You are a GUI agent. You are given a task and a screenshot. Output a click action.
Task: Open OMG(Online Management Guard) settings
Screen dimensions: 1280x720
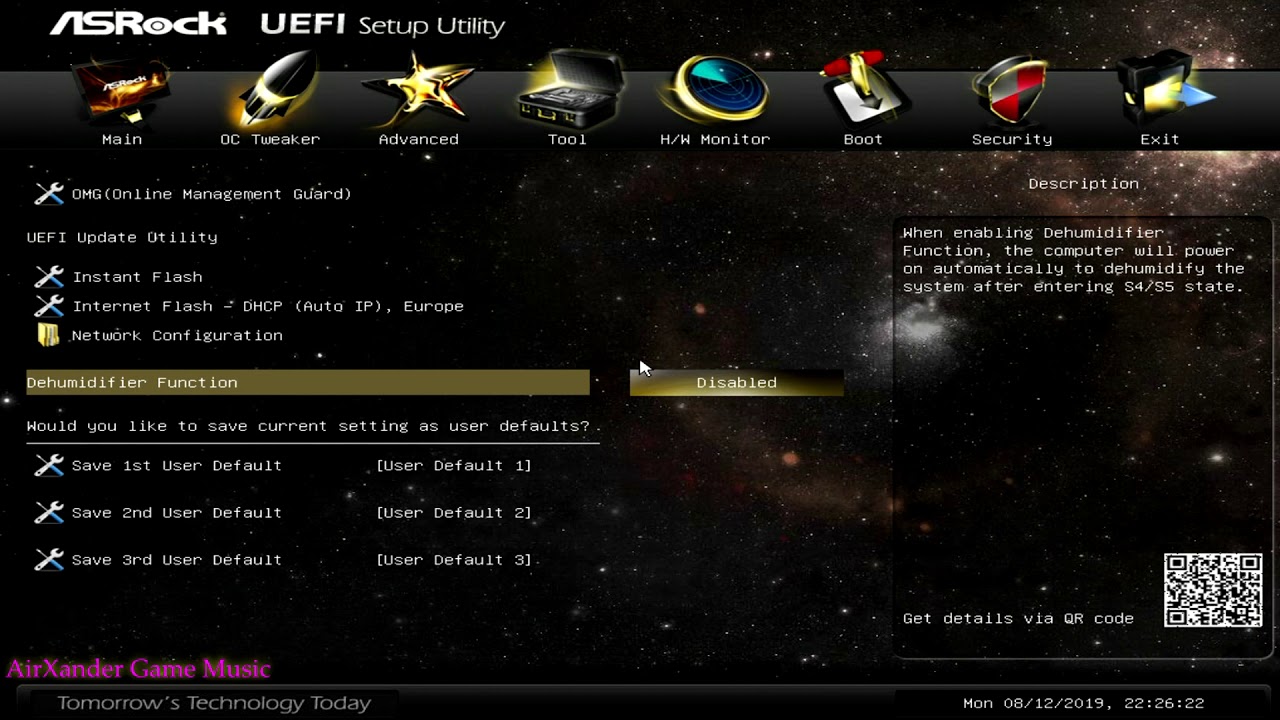click(x=212, y=194)
